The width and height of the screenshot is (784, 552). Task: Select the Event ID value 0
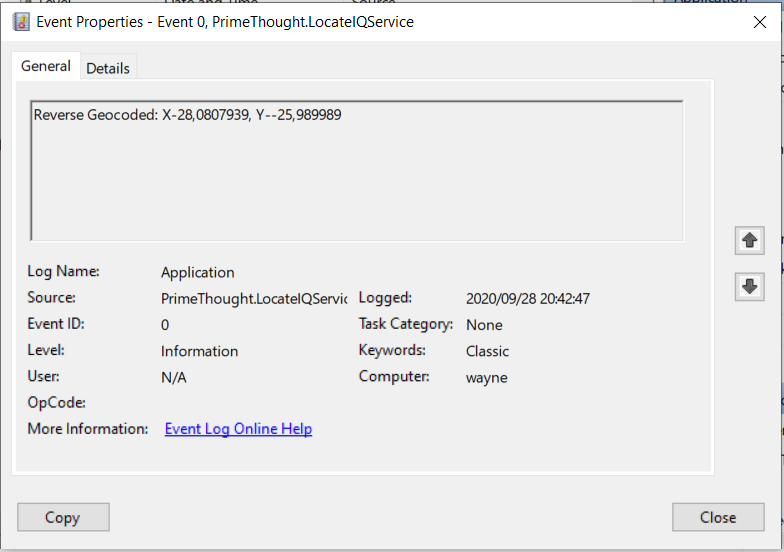(x=165, y=325)
